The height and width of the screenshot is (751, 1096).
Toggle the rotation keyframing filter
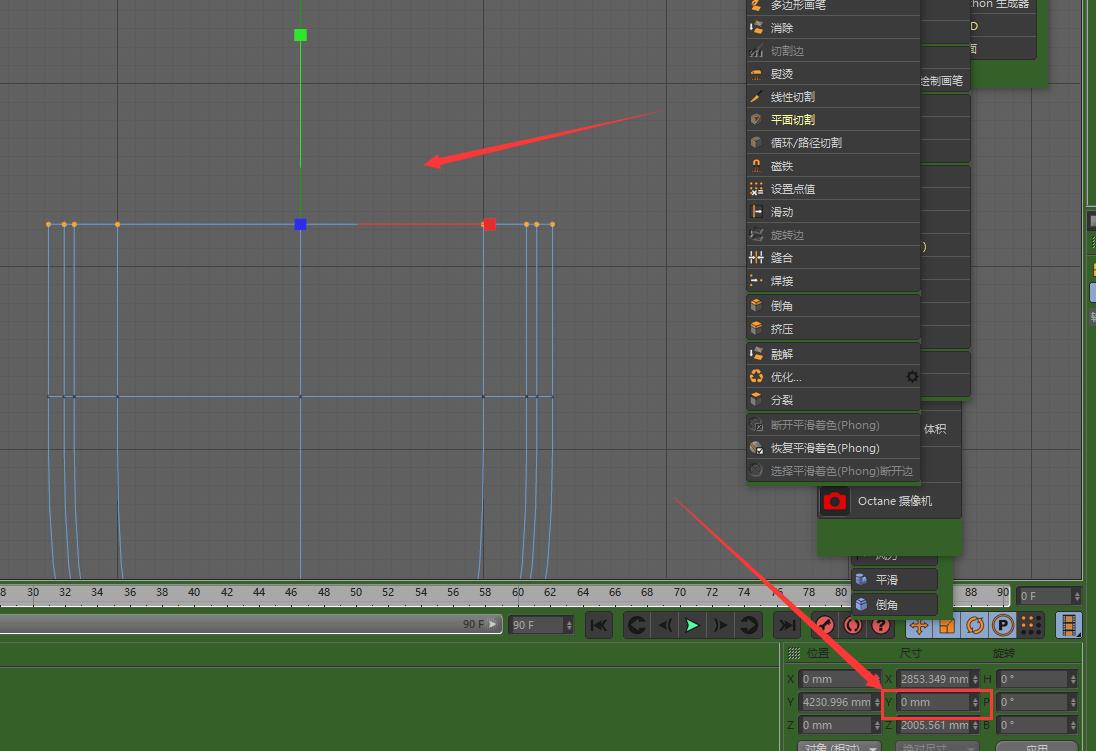pyautogui.click(x=974, y=626)
